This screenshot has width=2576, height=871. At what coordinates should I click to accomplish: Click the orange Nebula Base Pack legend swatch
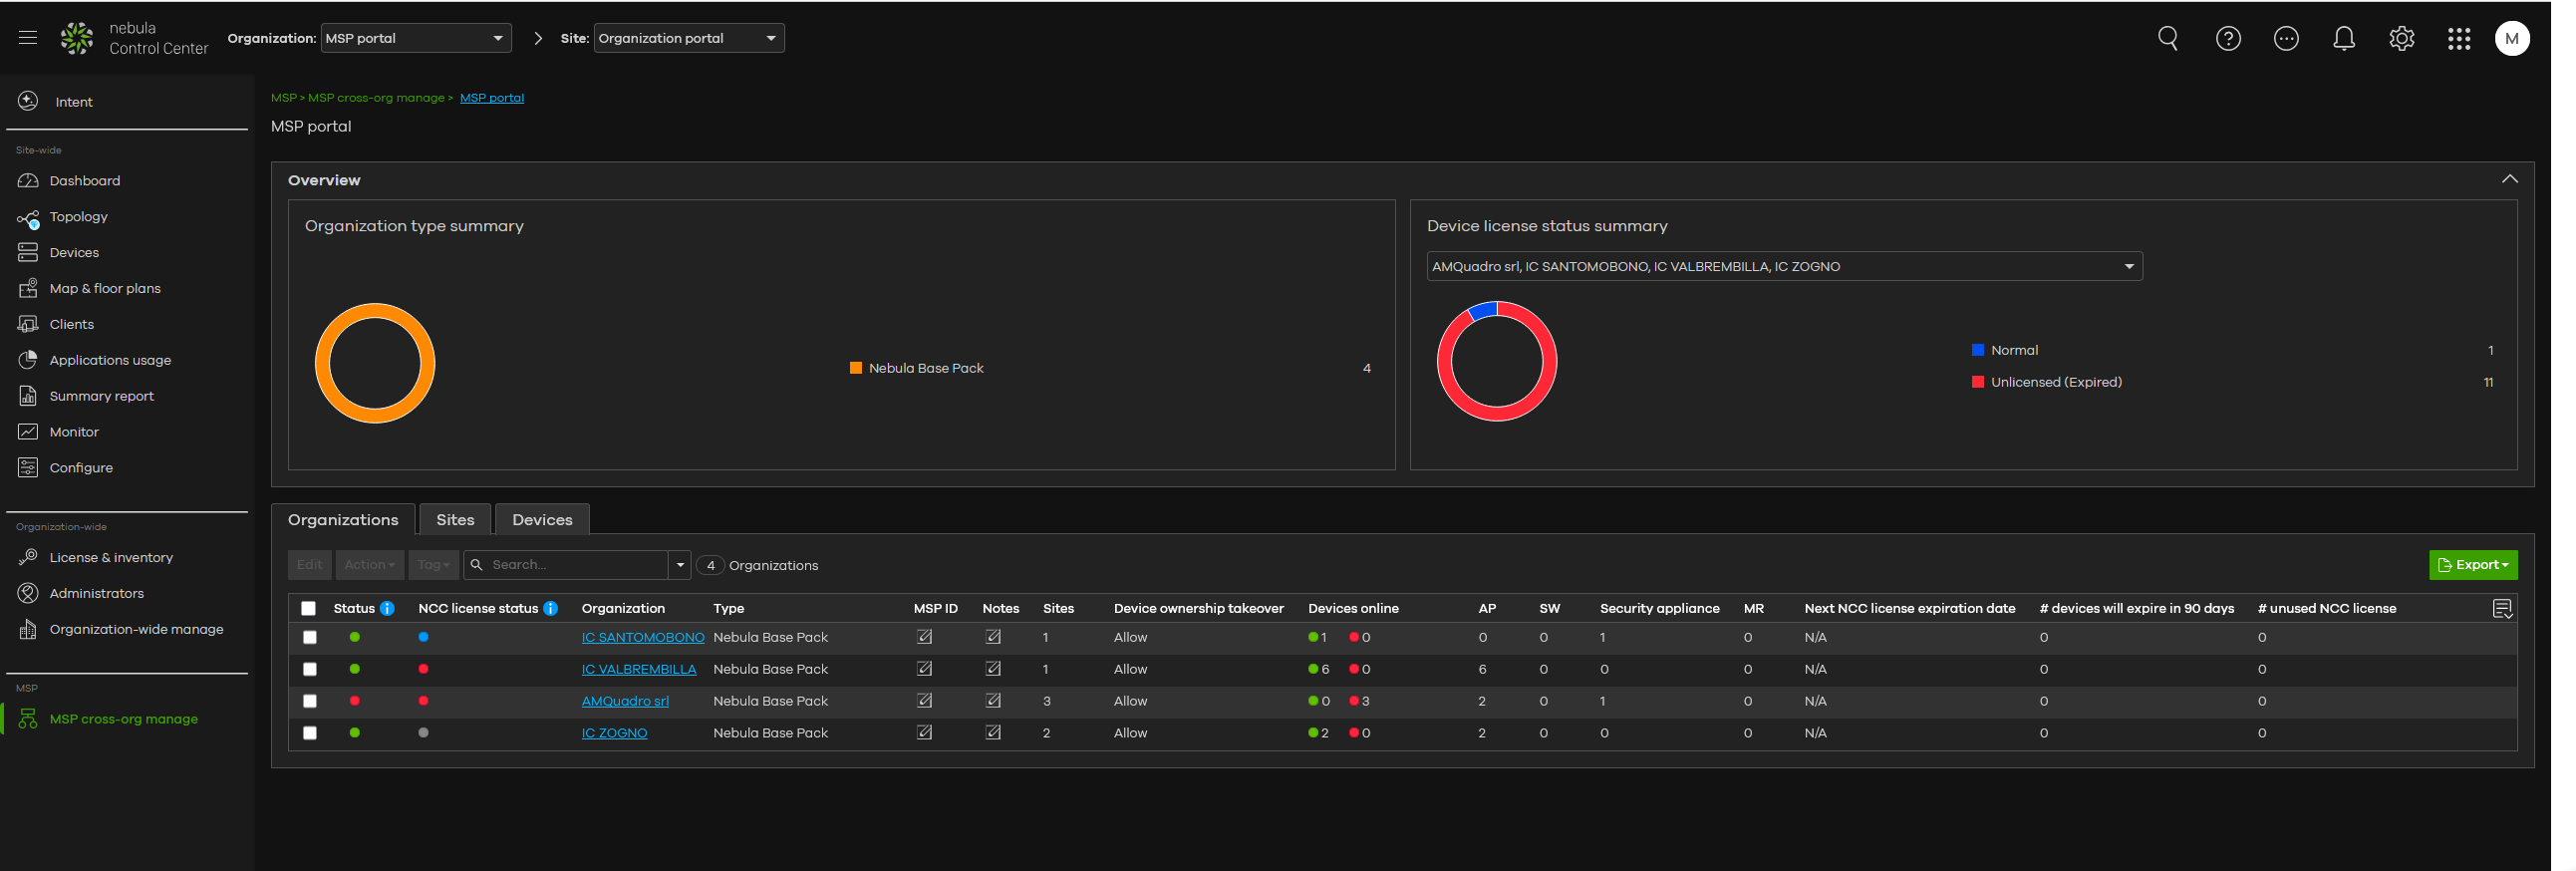856,368
